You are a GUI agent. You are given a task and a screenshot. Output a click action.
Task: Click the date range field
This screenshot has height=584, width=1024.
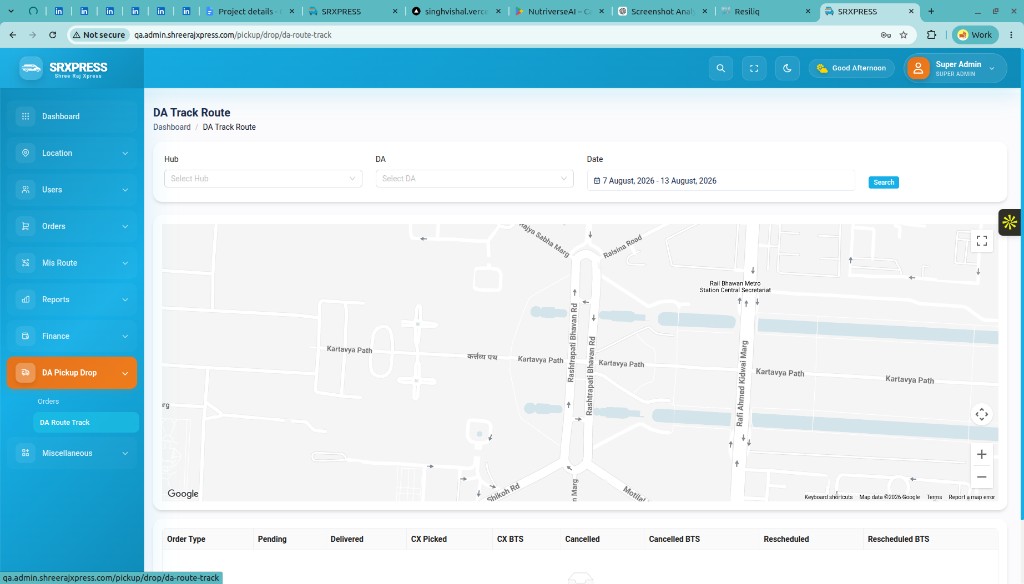pos(721,181)
